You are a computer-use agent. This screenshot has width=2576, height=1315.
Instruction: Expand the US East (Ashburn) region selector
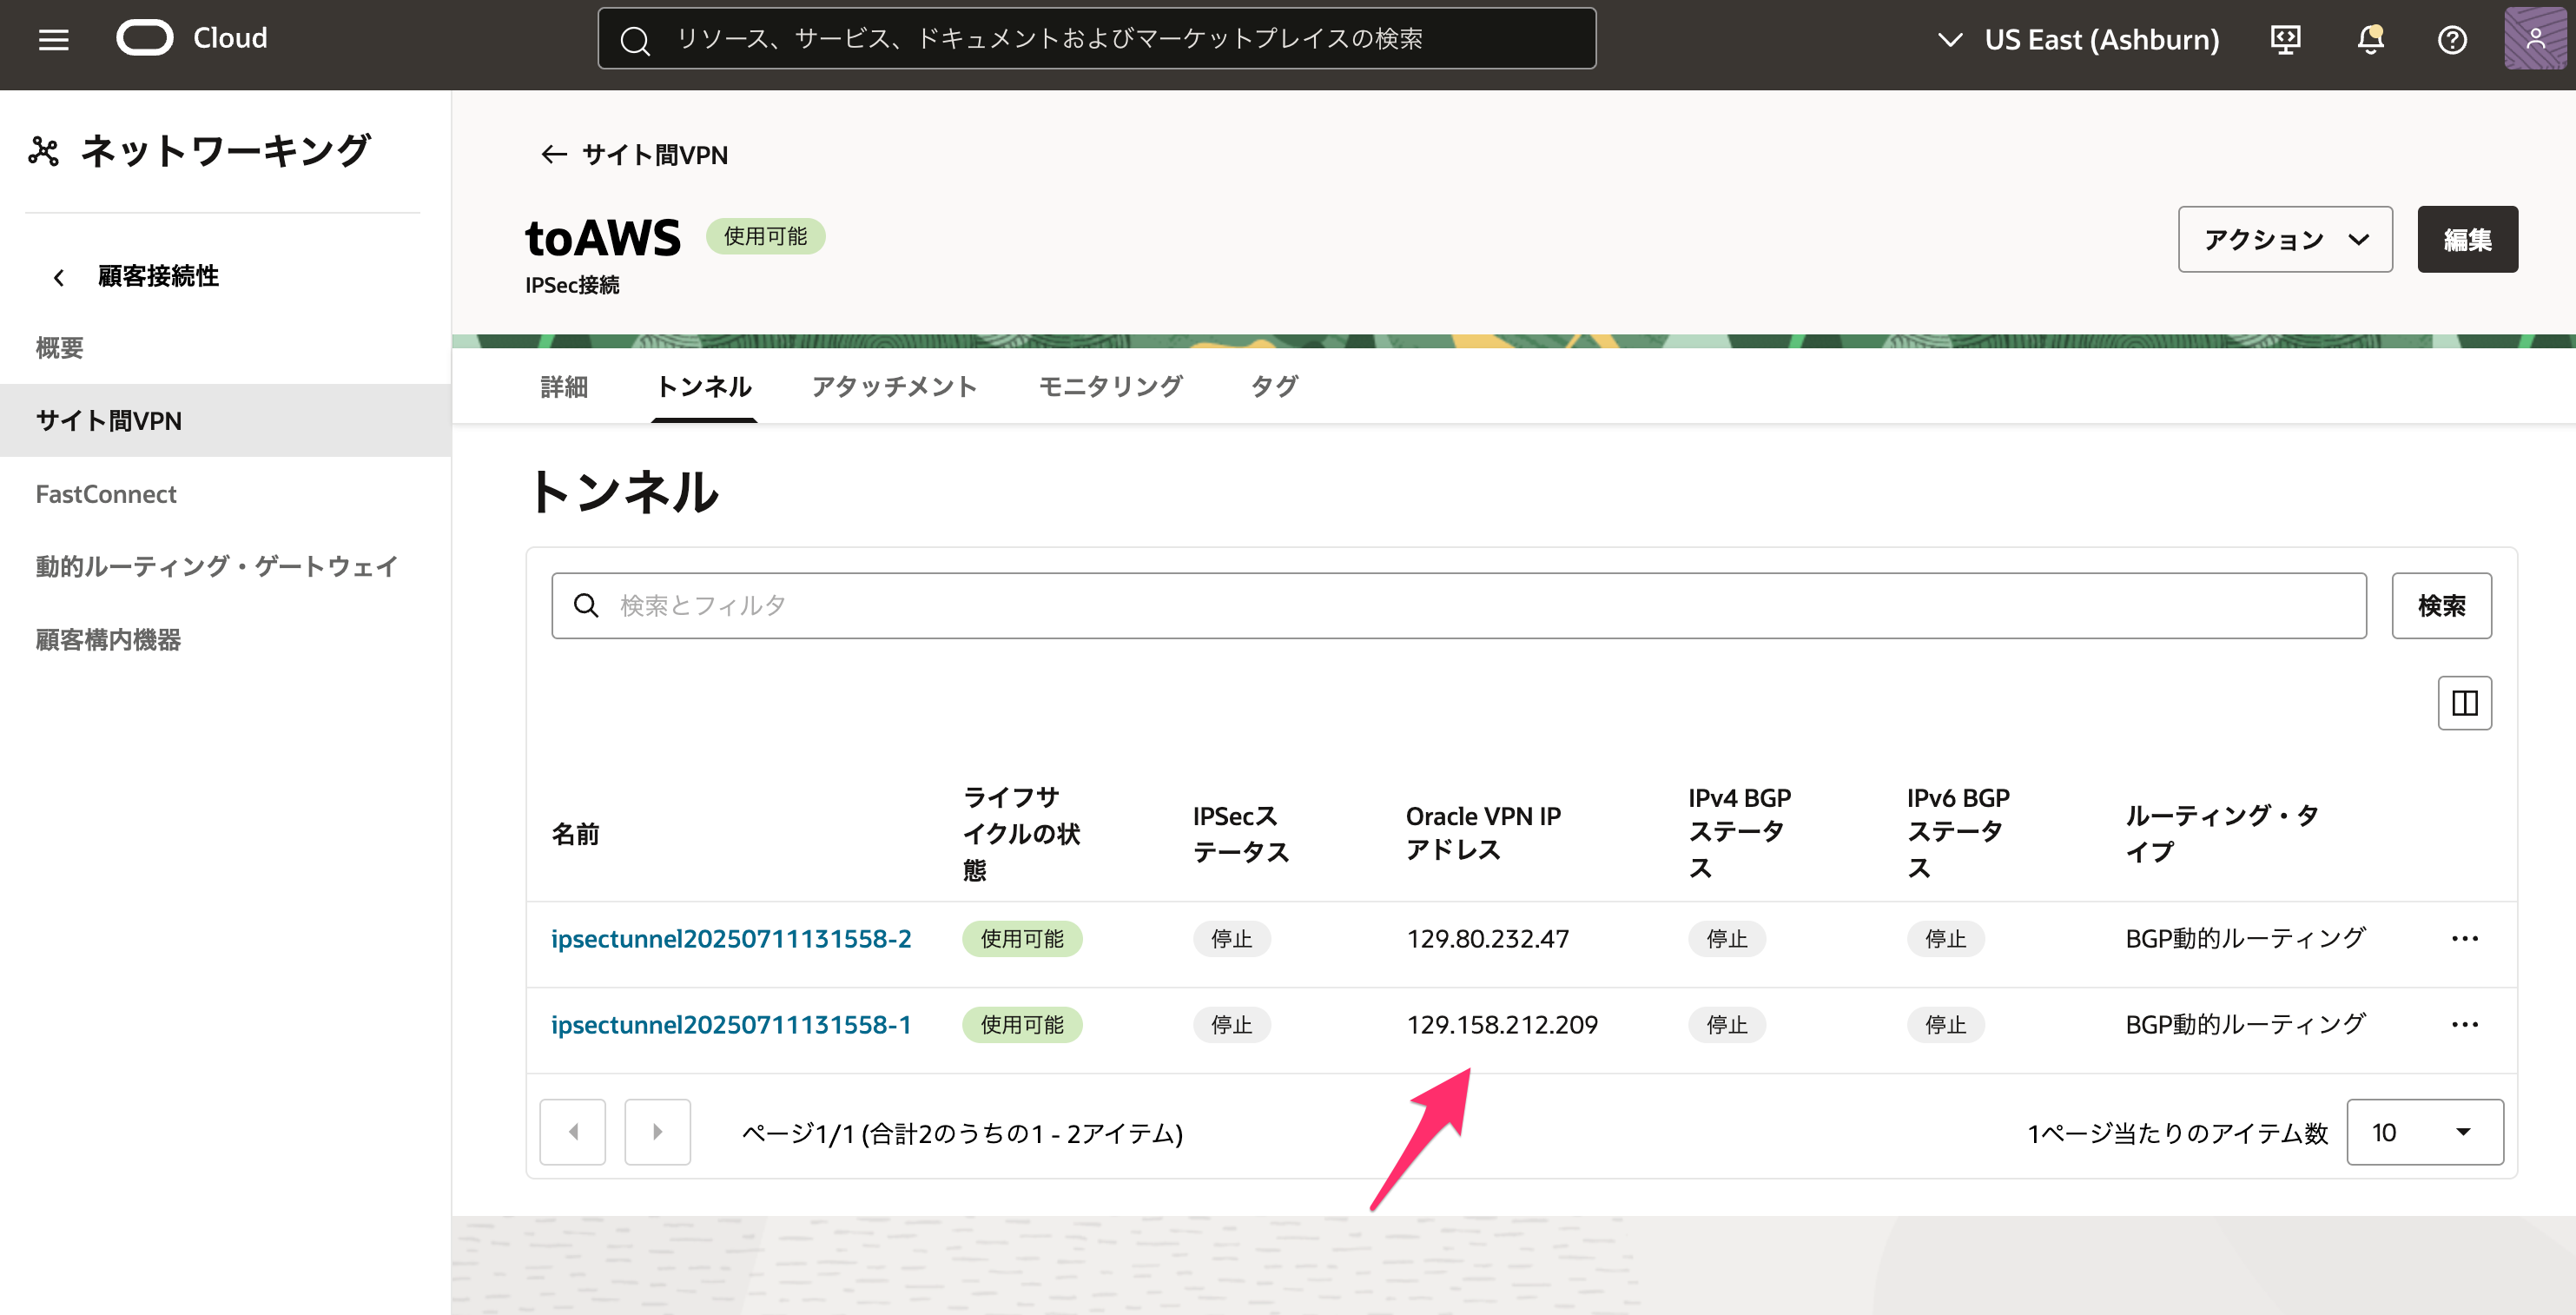(2078, 39)
